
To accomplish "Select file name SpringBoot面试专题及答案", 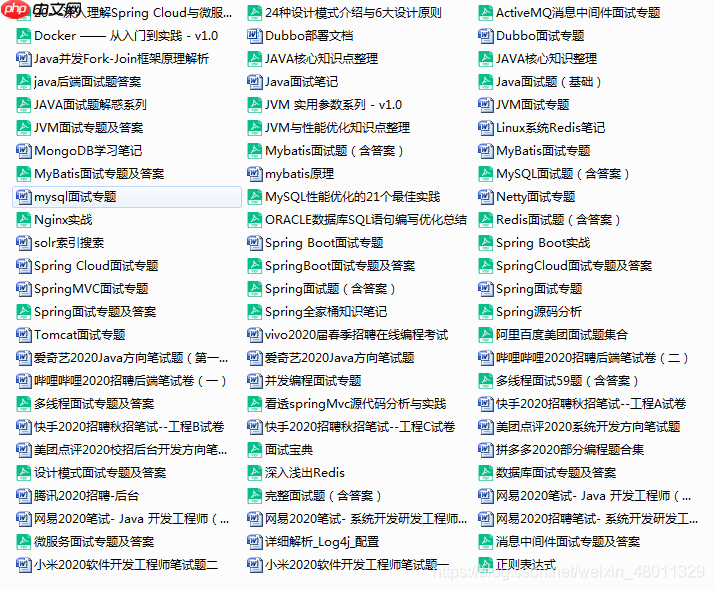I will pos(340,266).
